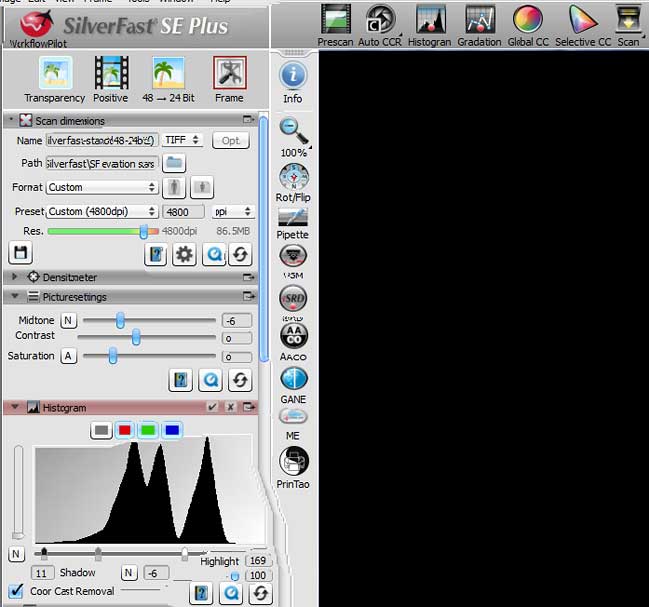The height and width of the screenshot is (607, 649).
Task: Cancel Histogram changes with X
Action: coord(231,407)
